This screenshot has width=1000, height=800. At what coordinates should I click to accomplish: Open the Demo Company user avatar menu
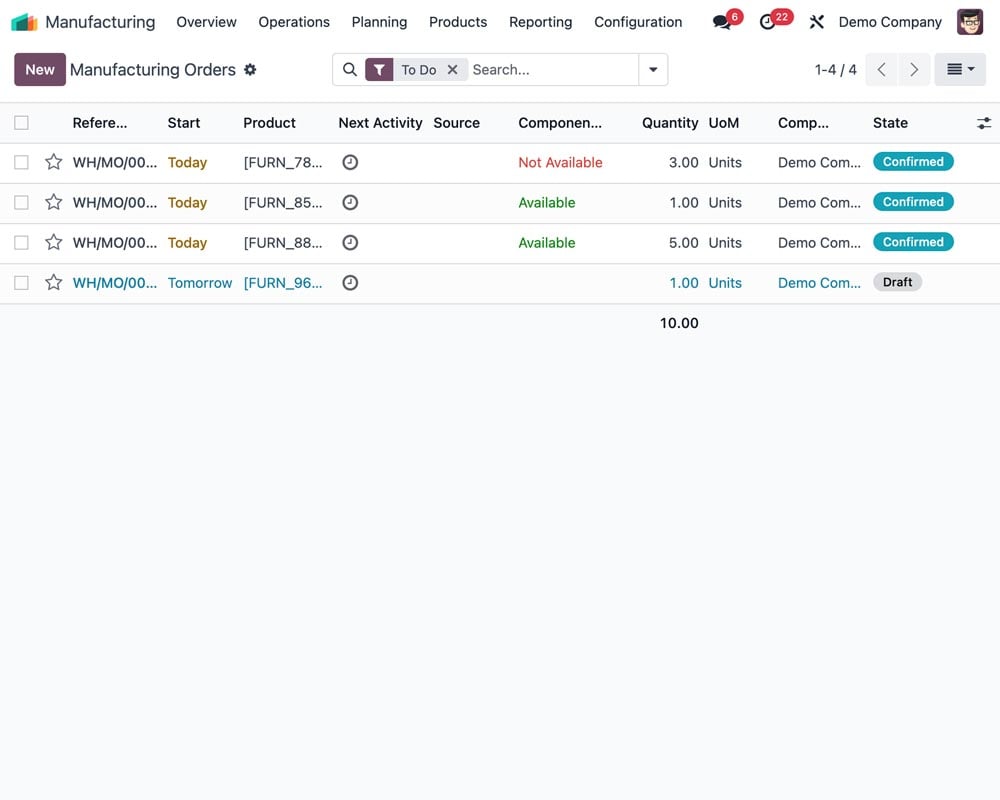[969, 21]
